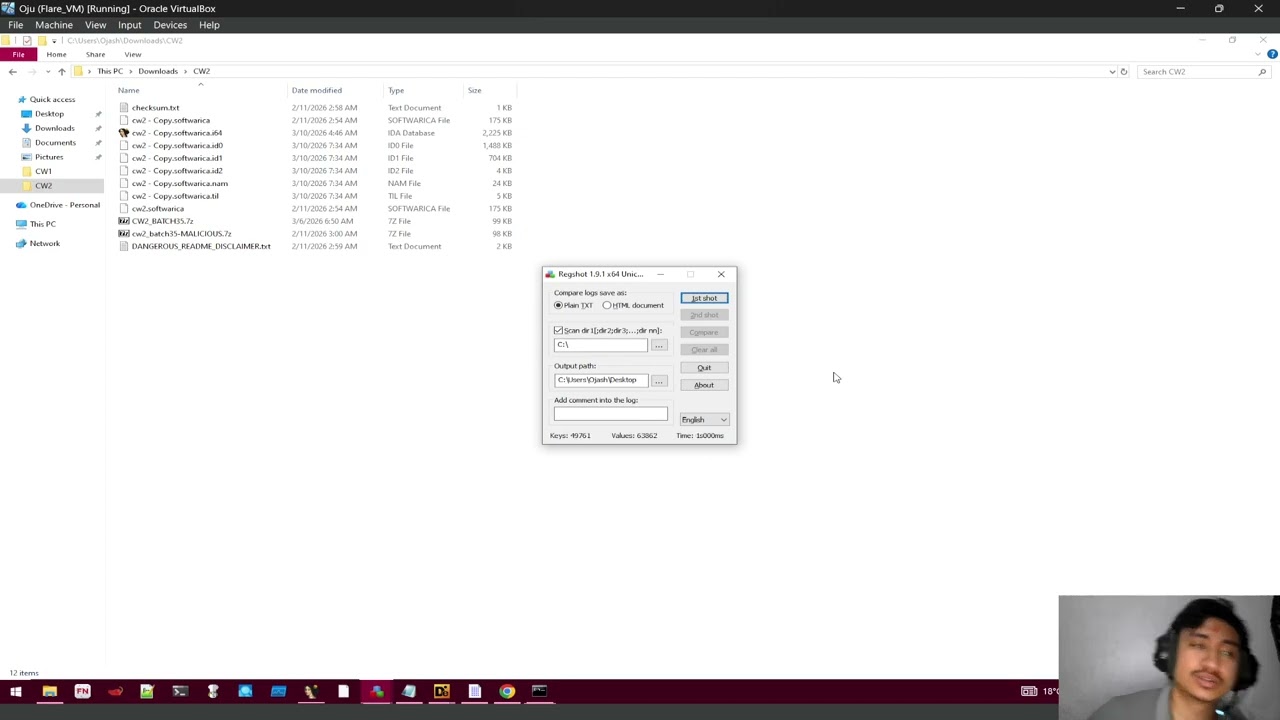1280x720 pixels.
Task: Open Chrome from taskbar
Action: pyautogui.click(x=507, y=691)
